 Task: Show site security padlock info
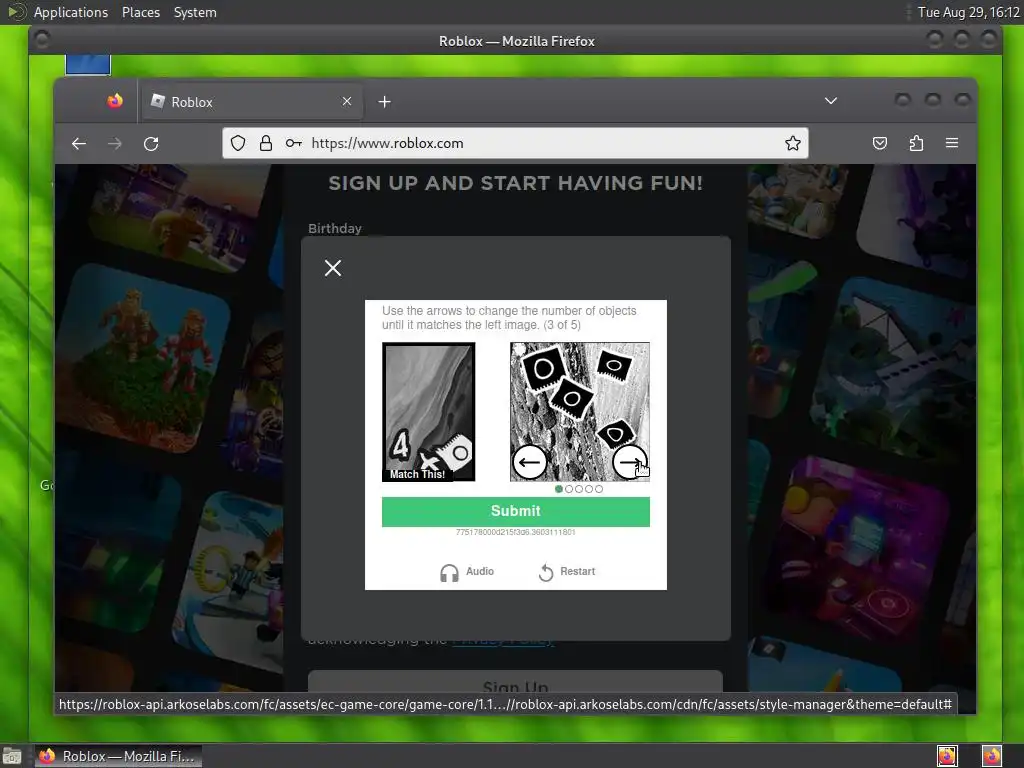pos(266,143)
